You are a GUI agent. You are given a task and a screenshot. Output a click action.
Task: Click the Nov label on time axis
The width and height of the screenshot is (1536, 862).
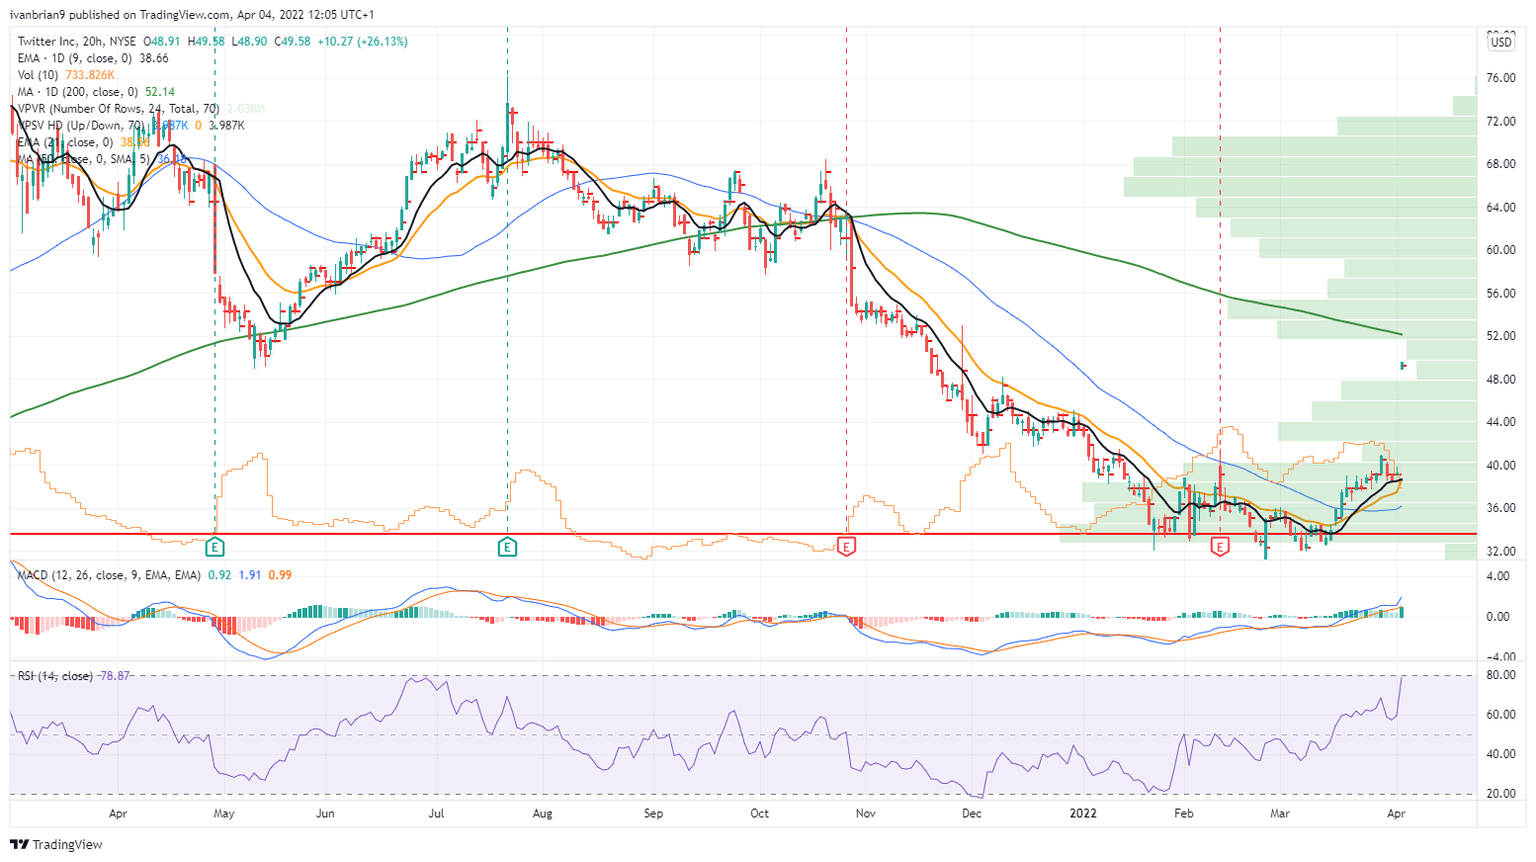point(866,813)
